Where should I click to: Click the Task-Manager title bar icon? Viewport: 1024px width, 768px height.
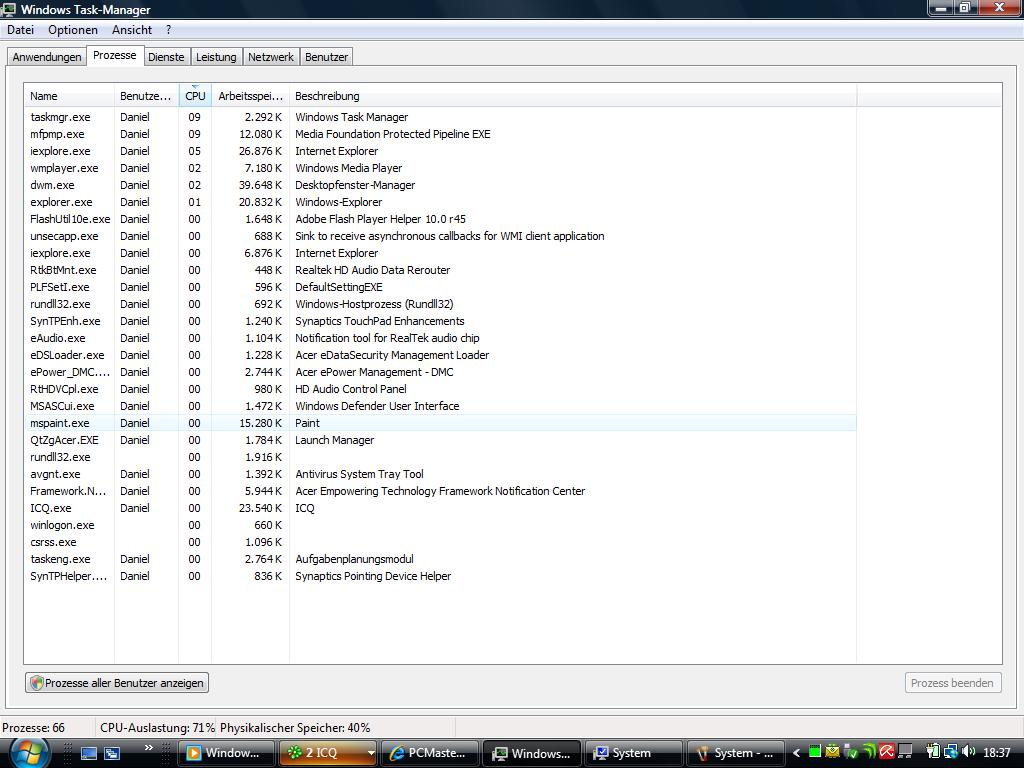9,8
